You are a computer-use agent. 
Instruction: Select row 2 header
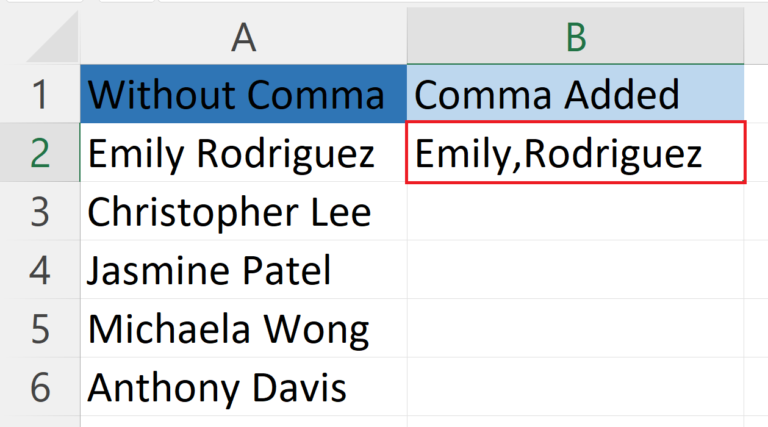40,153
